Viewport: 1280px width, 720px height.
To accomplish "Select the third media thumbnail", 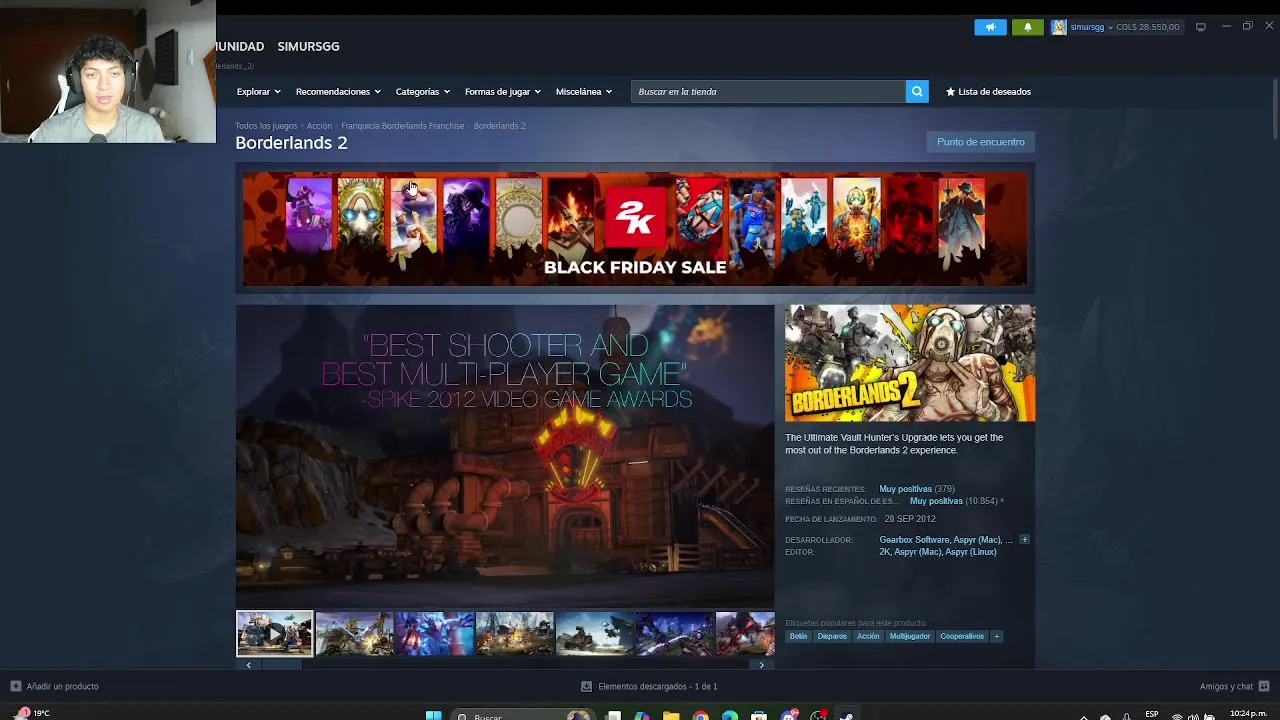I will click(x=434, y=634).
